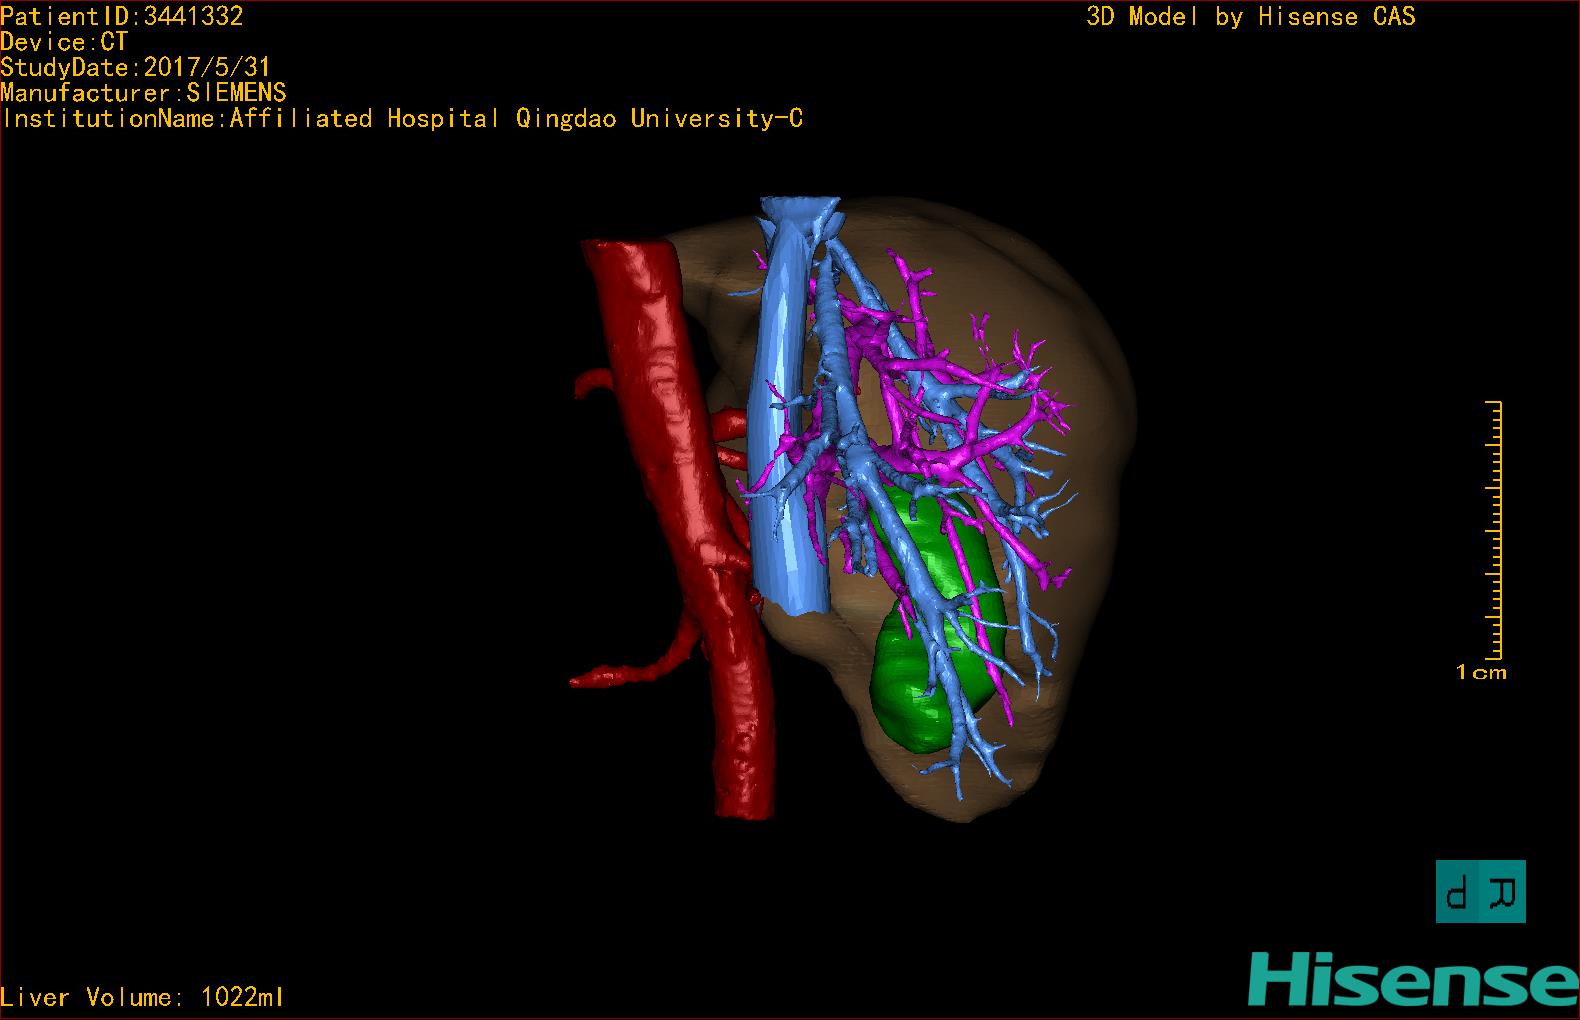Click the 'Liver Volume: 1022ml' readout
This screenshot has height=1020, width=1580.
coord(142,997)
